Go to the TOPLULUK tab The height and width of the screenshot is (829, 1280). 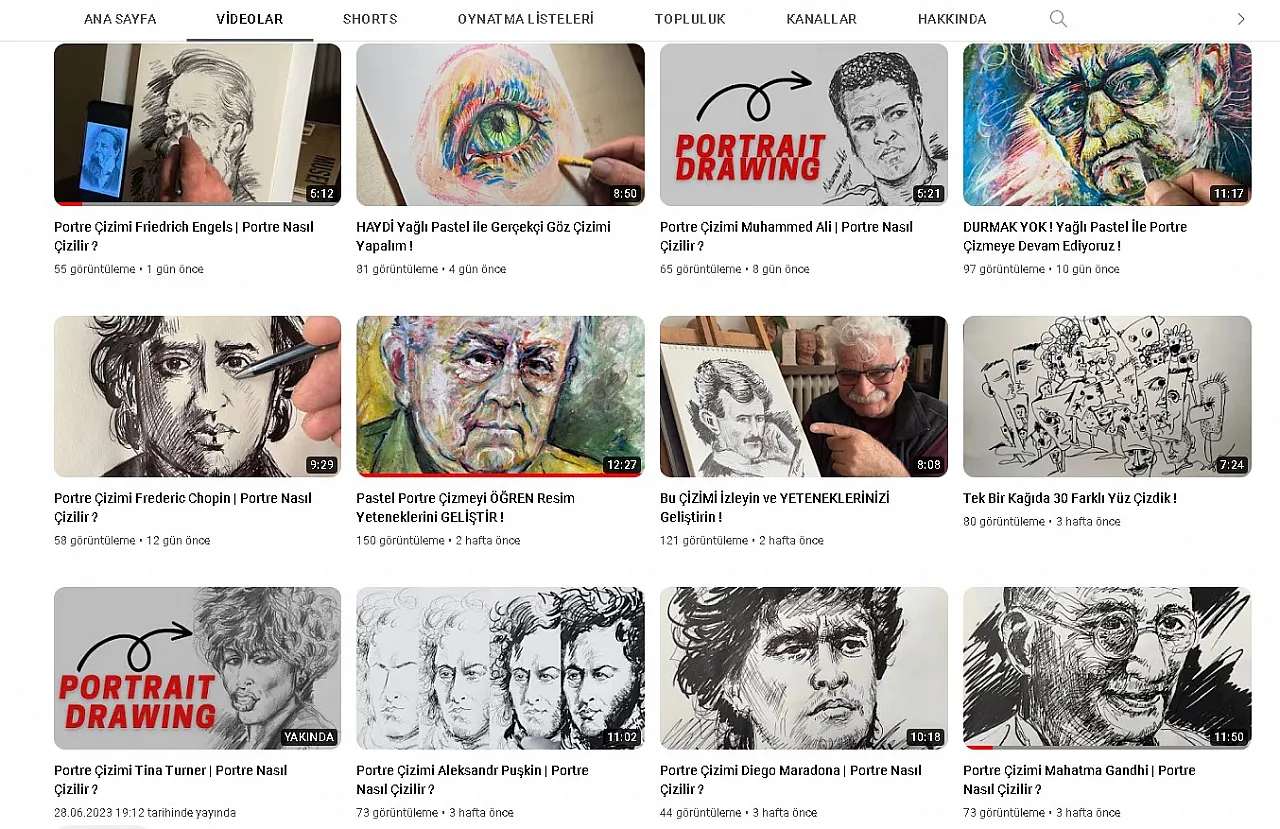point(690,19)
